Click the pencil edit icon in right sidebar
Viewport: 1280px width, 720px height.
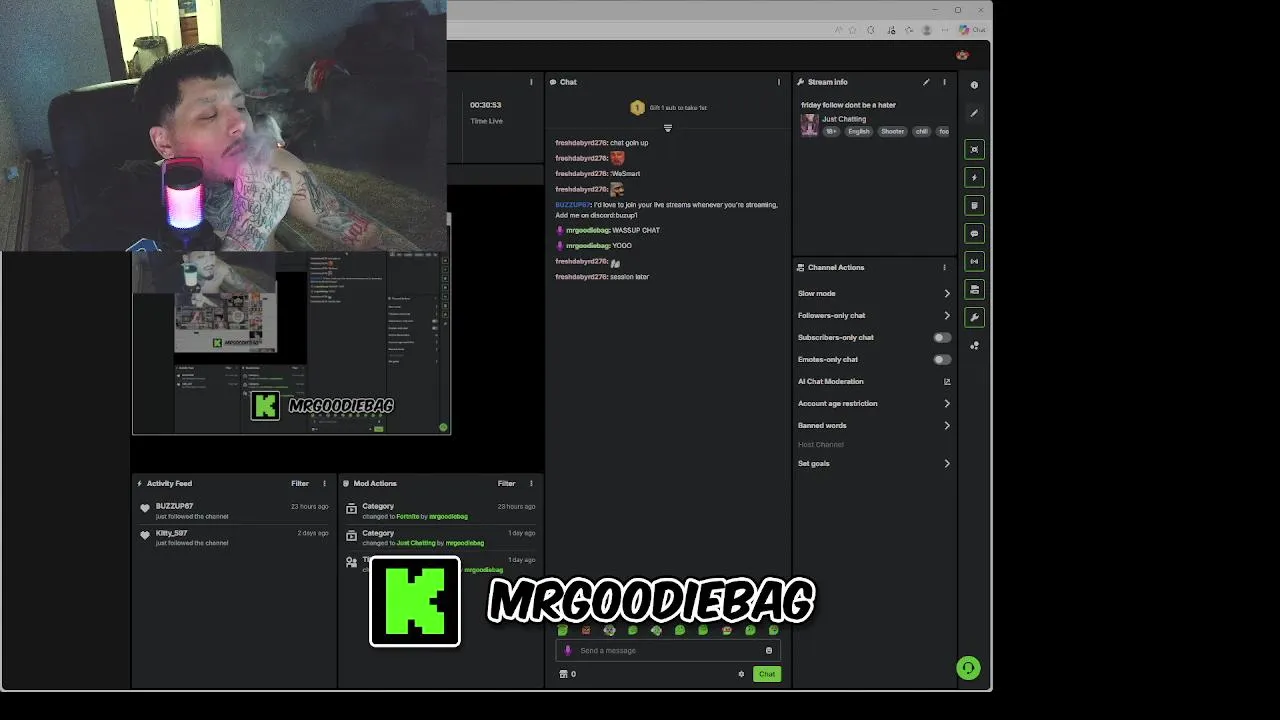[974, 113]
